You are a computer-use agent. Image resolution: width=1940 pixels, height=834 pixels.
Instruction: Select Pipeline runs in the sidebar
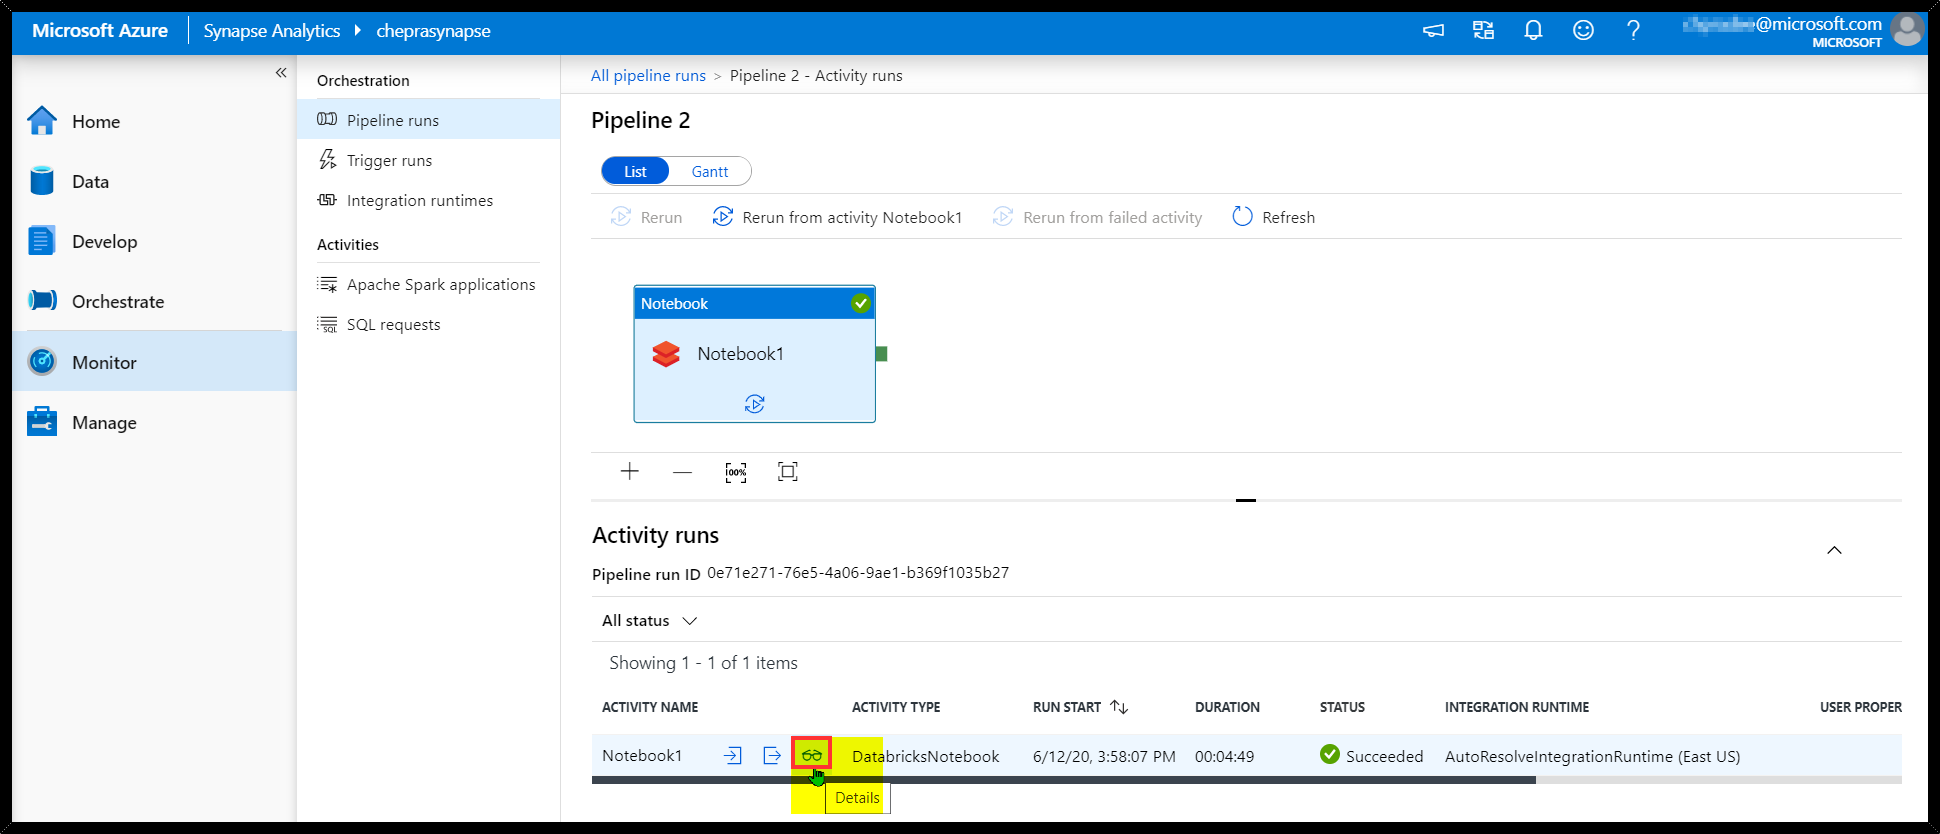[428, 120]
